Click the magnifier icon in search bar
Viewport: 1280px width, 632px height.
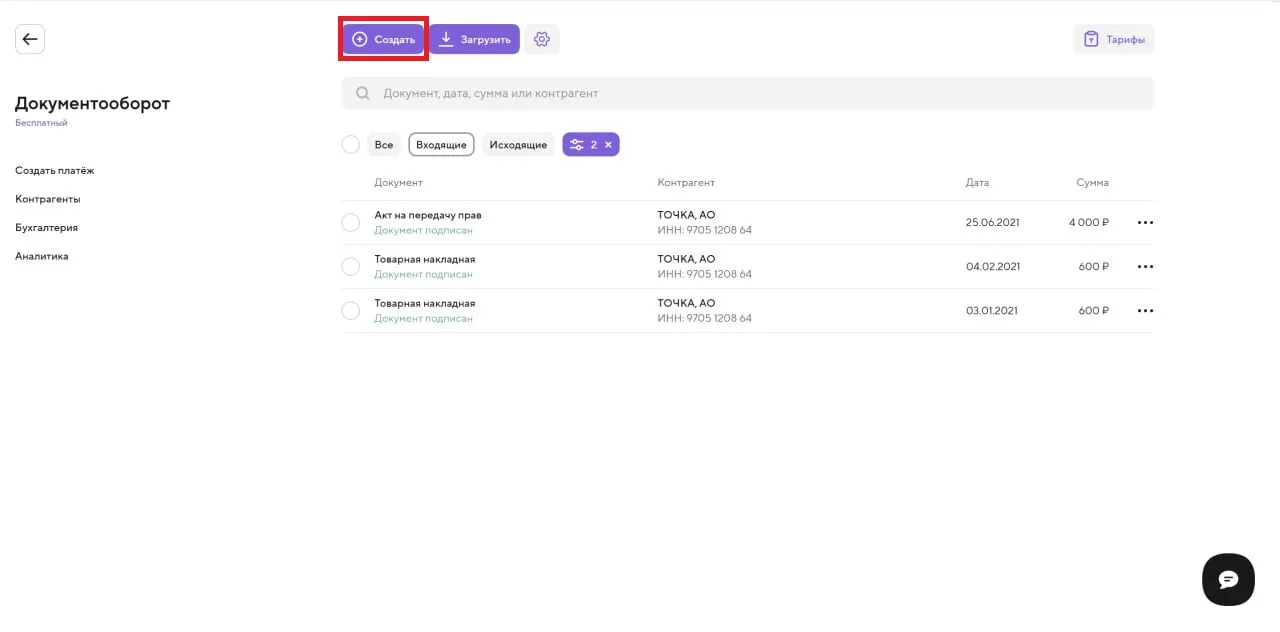click(x=362, y=93)
